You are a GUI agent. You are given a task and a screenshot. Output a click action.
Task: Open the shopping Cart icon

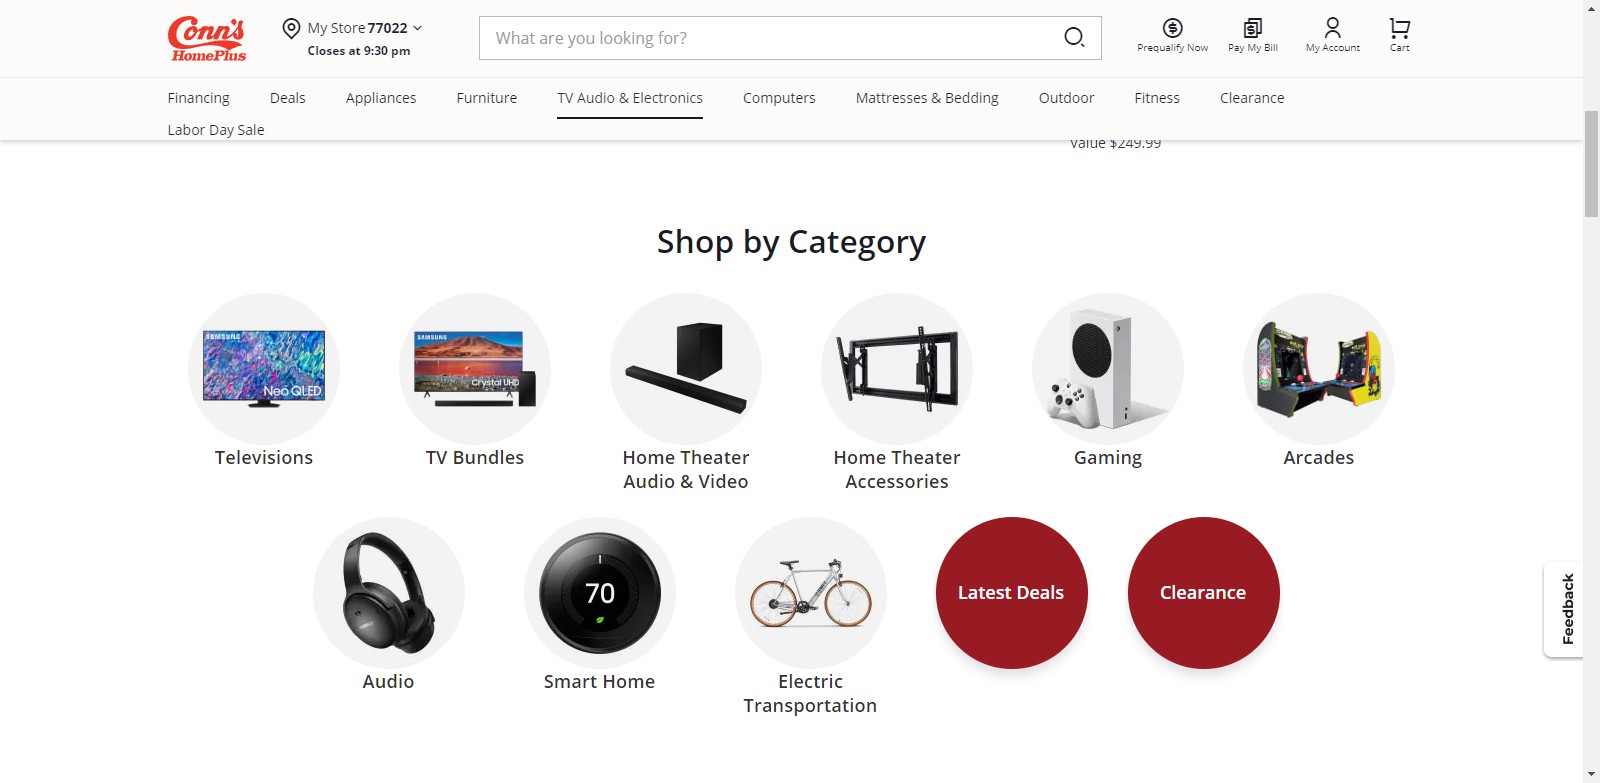click(1399, 28)
